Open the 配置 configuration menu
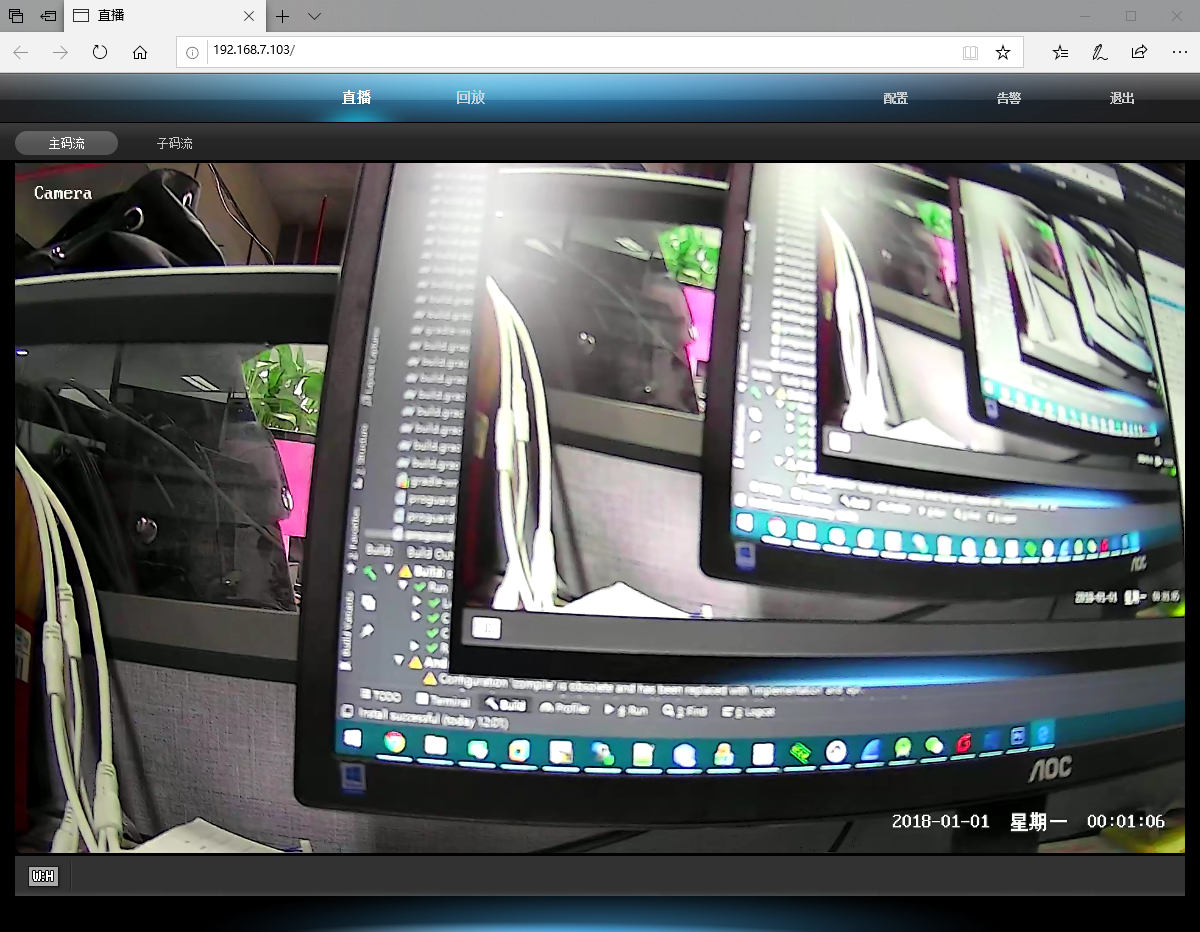 click(895, 98)
